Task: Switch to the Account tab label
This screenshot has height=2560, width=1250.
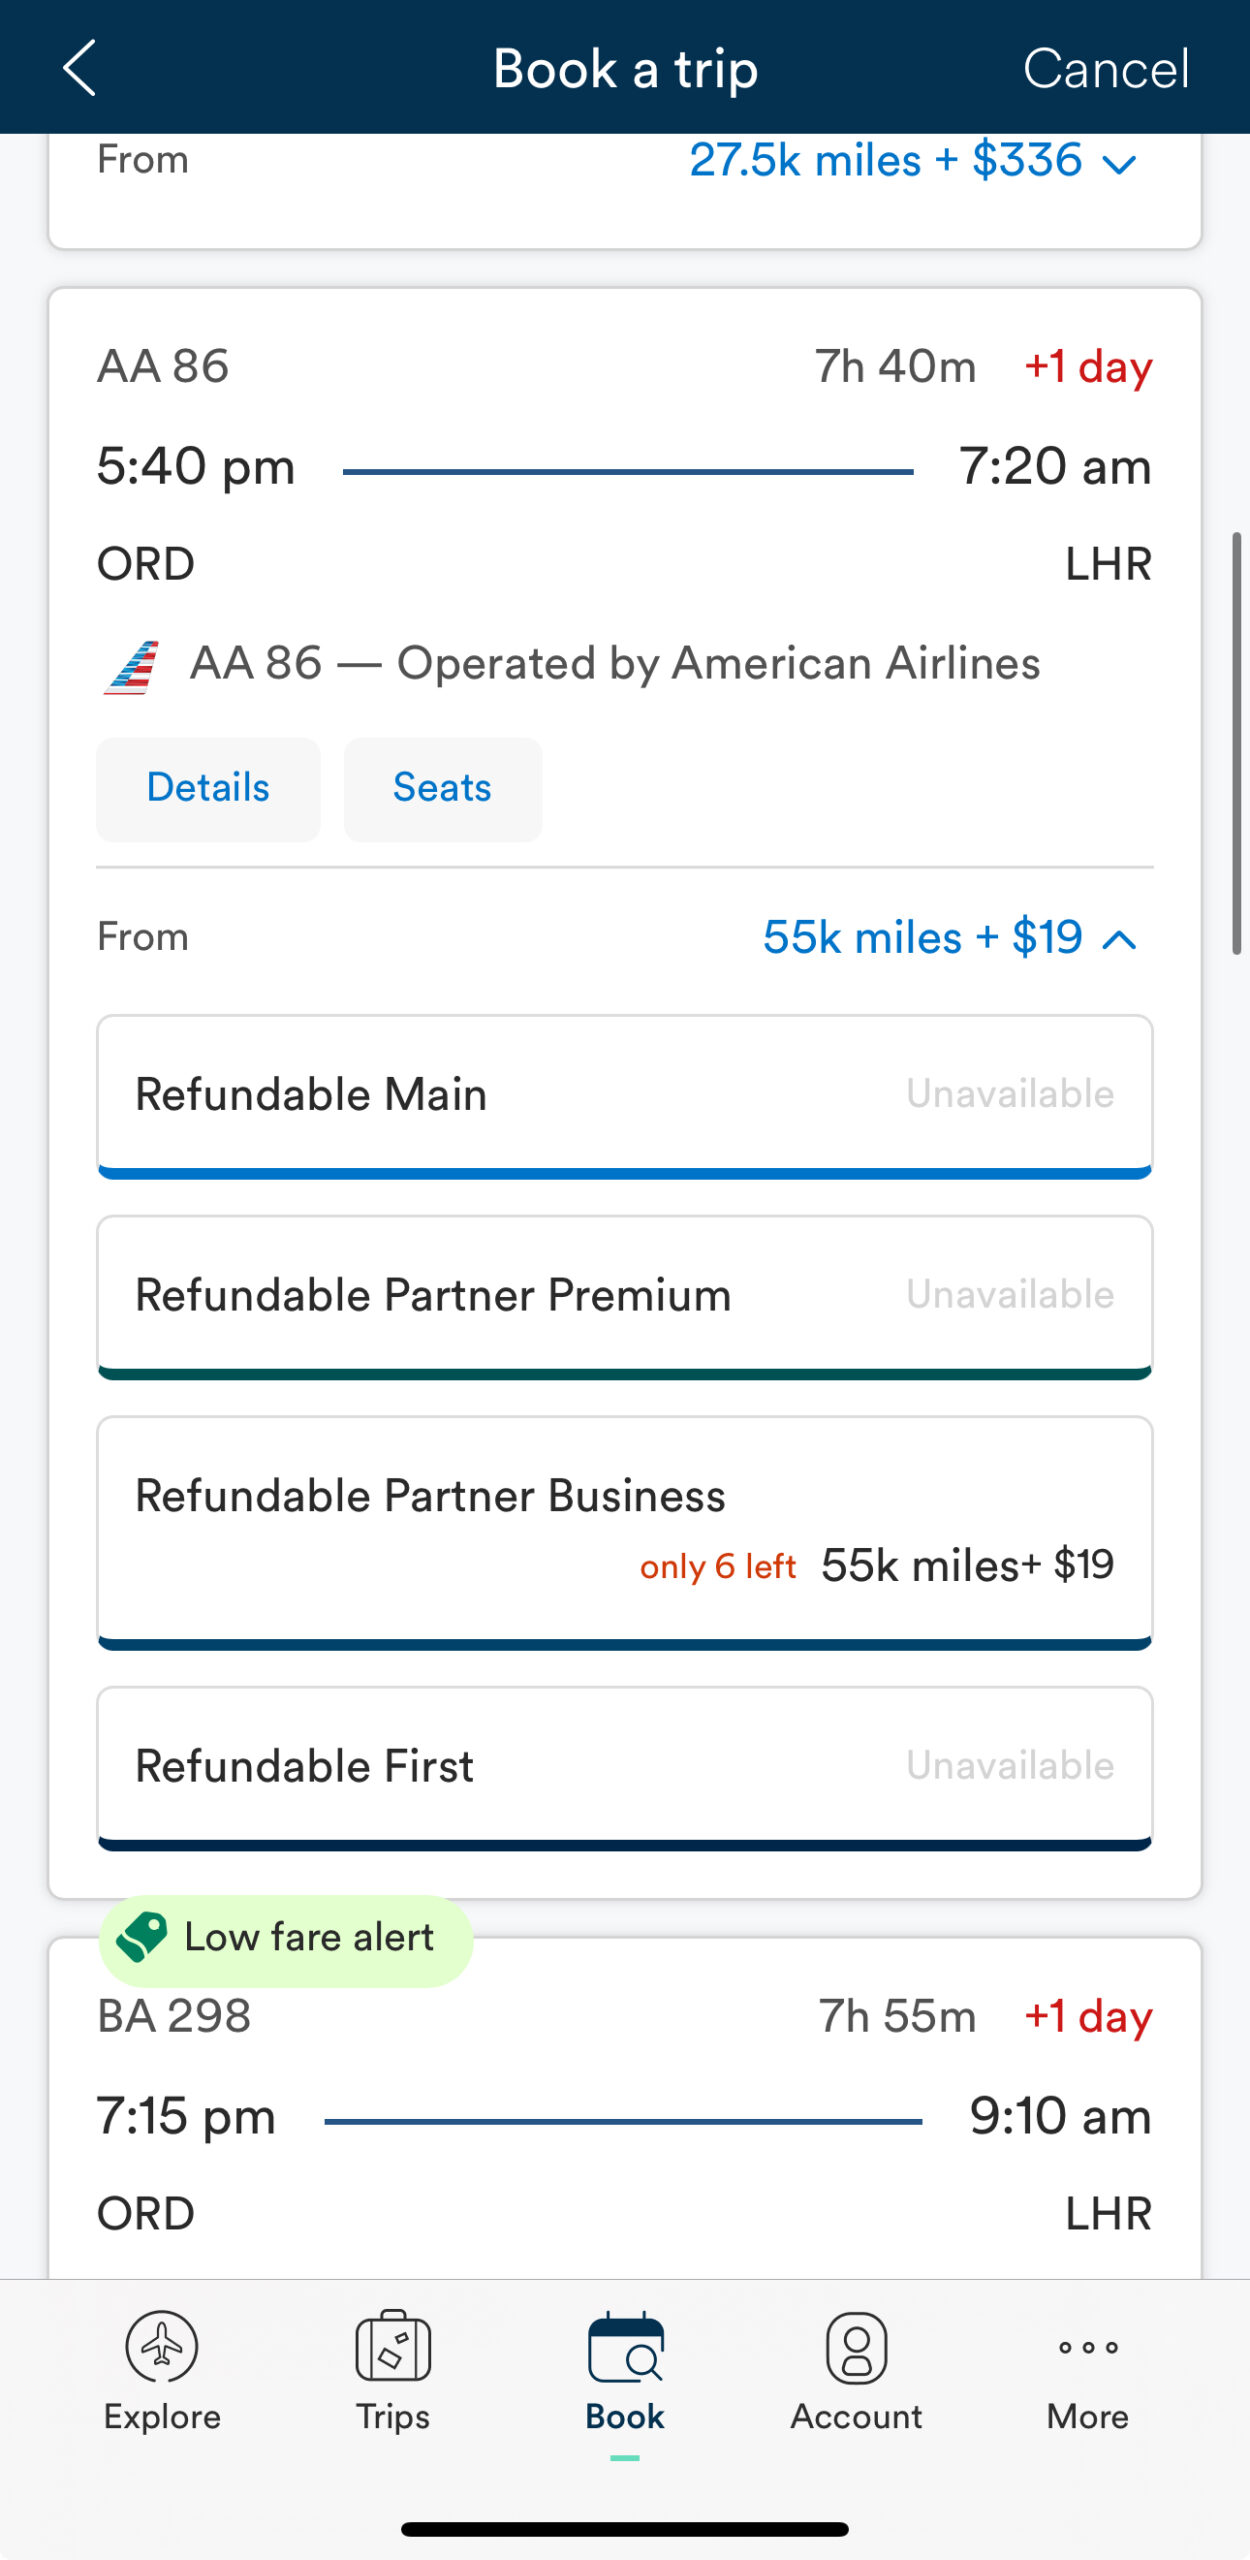Action: 856,2416
